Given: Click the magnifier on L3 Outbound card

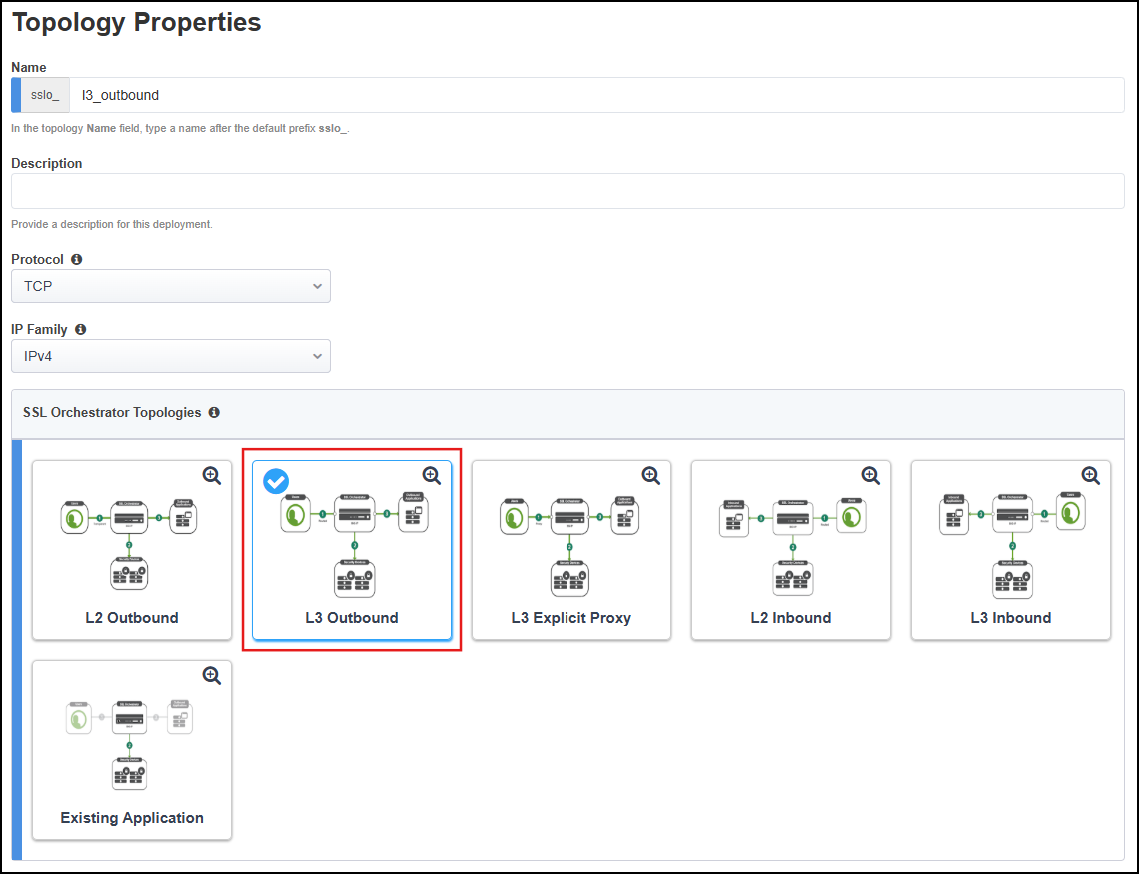Looking at the screenshot, I should click(x=431, y=476).
